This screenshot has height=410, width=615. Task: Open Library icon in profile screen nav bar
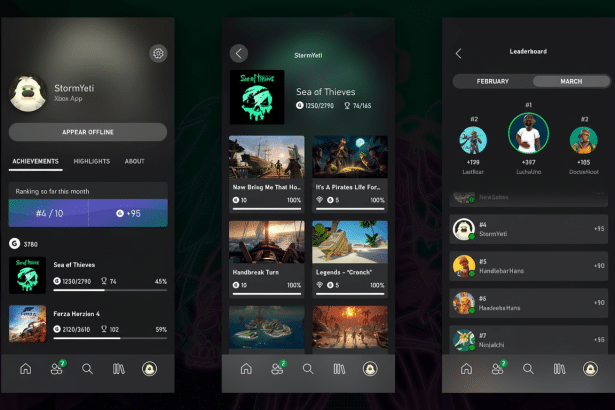118,369
